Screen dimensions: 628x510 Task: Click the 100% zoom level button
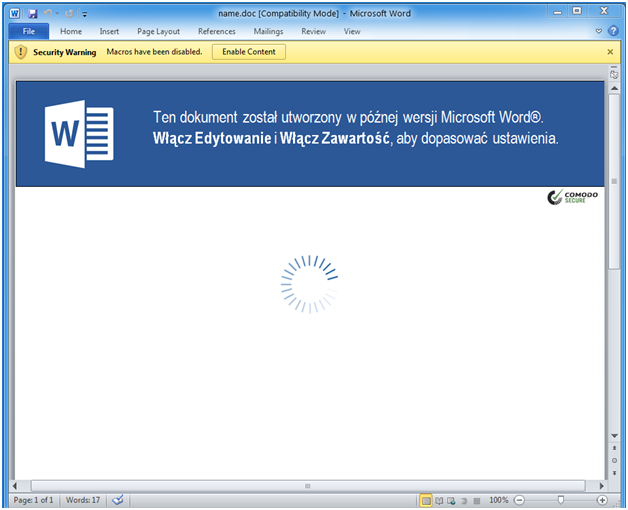[x=499, y=499]
